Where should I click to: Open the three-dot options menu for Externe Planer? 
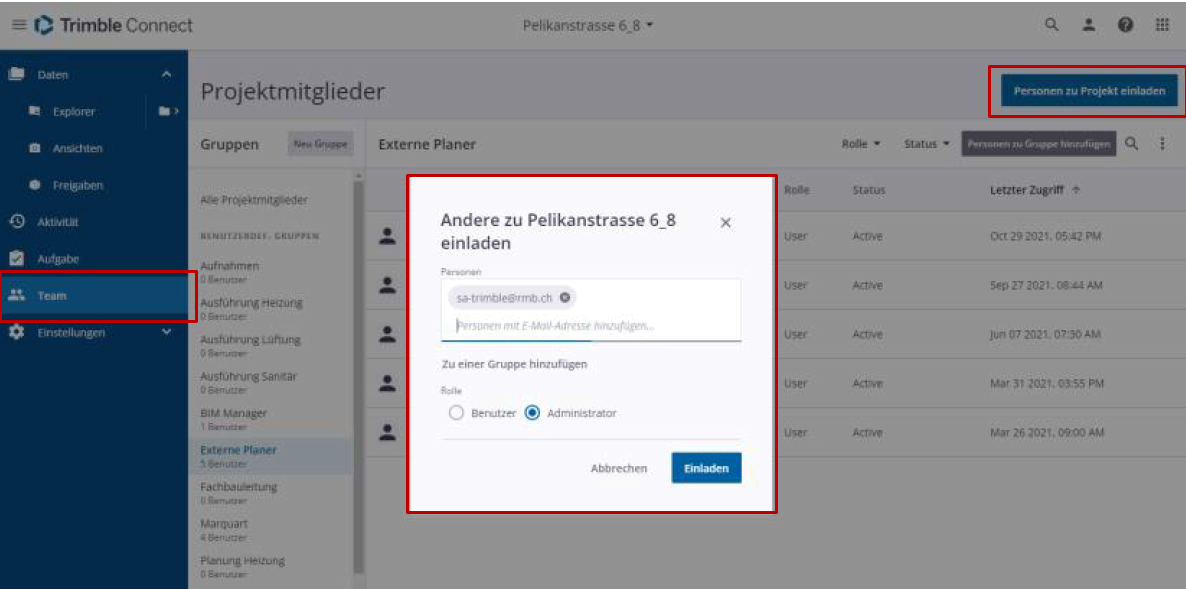tap(1163, 142)
